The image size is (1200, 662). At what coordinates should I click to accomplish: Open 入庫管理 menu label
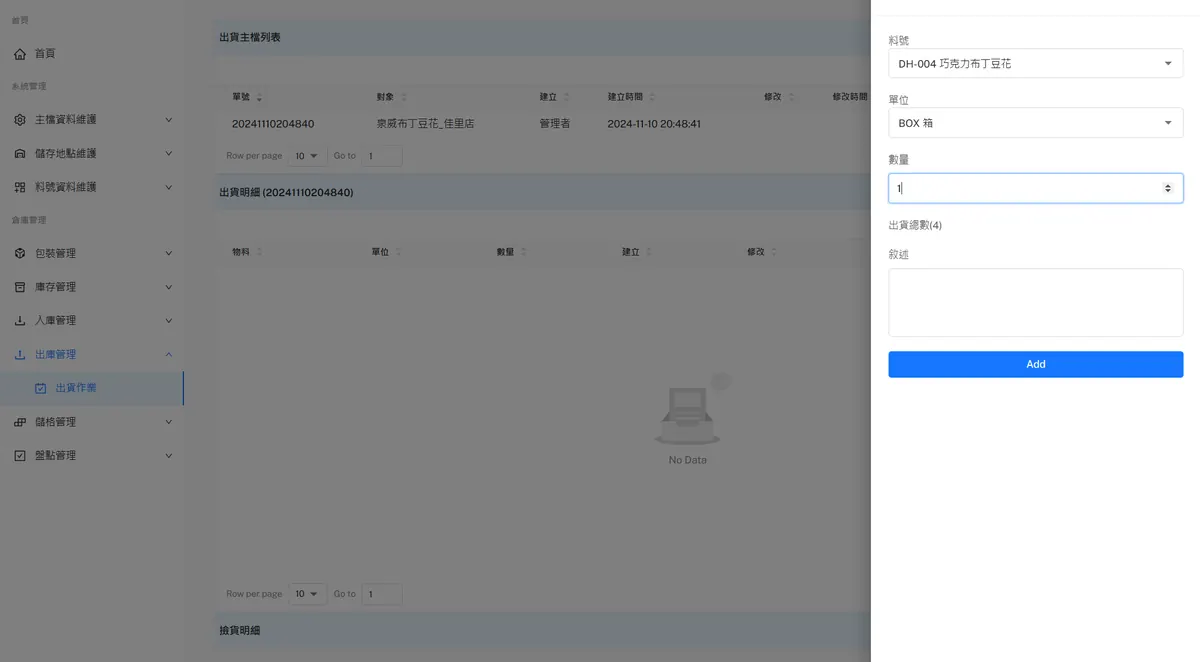(56, 321)
